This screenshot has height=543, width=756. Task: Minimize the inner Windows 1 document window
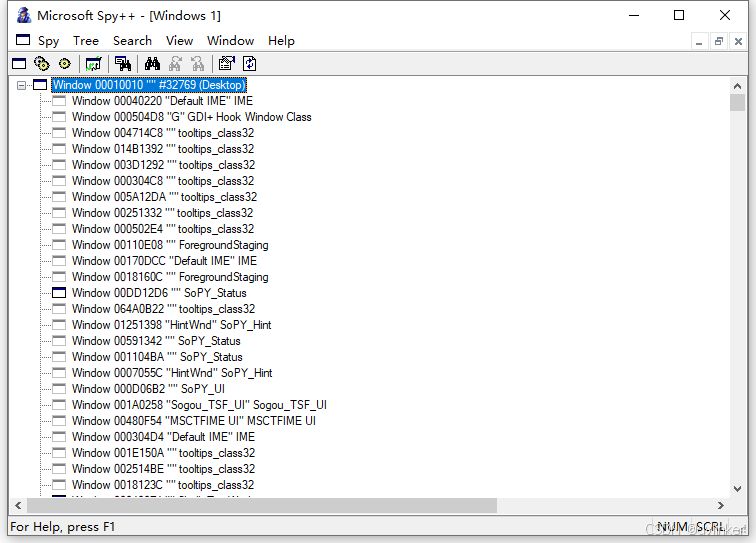click(699, 41)
